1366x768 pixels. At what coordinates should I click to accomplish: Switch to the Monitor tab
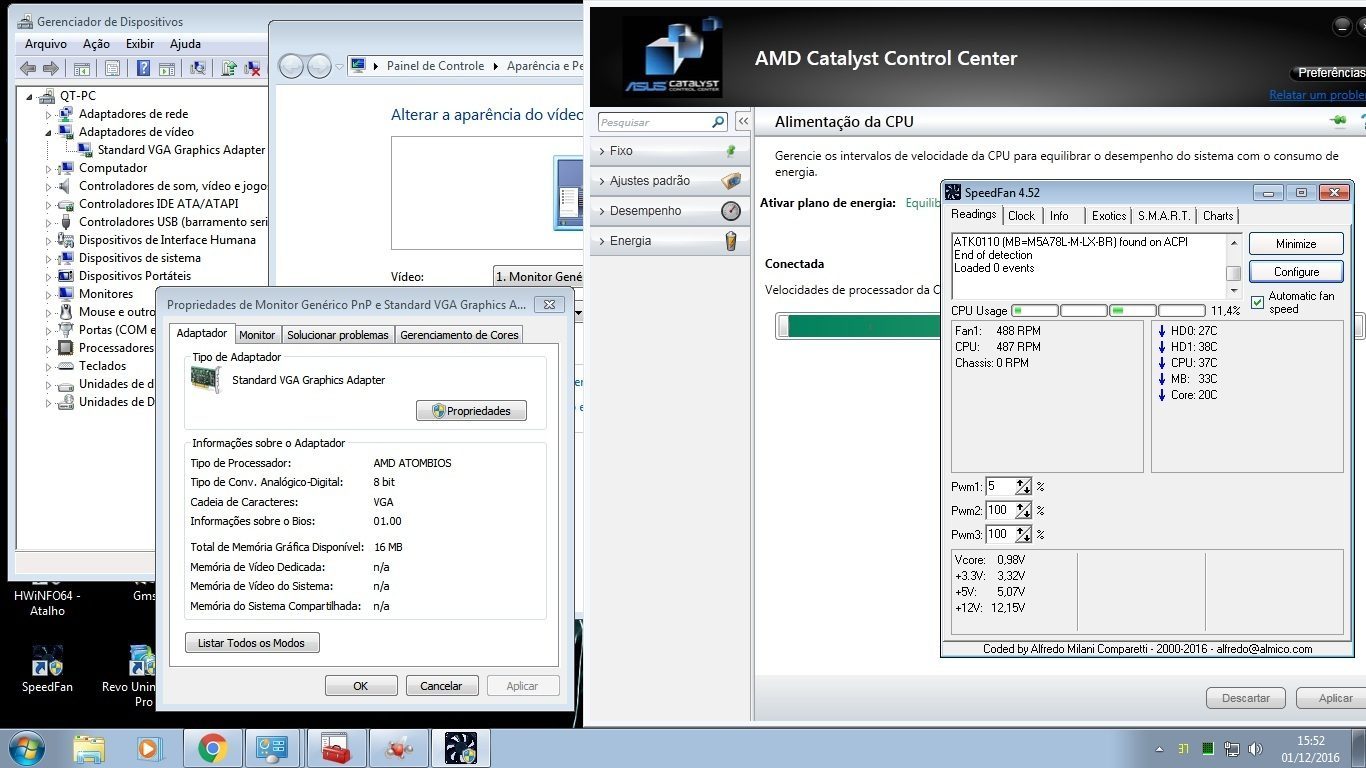tap(257, 335)
